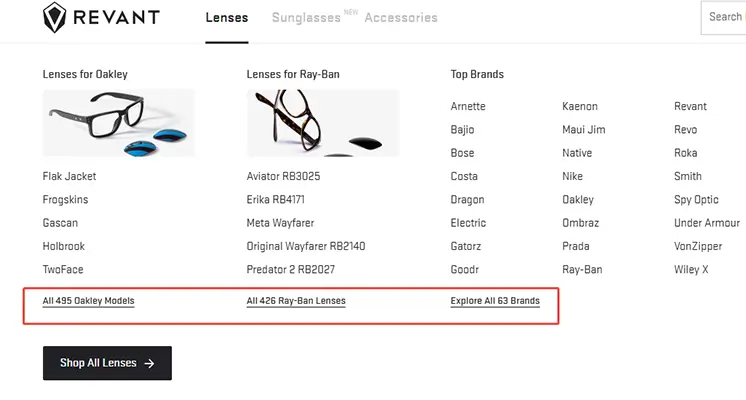The width and height of the screenshot is (746, 400).
Task: View All 495 Oakley Models
Action: tap(88, 301)
